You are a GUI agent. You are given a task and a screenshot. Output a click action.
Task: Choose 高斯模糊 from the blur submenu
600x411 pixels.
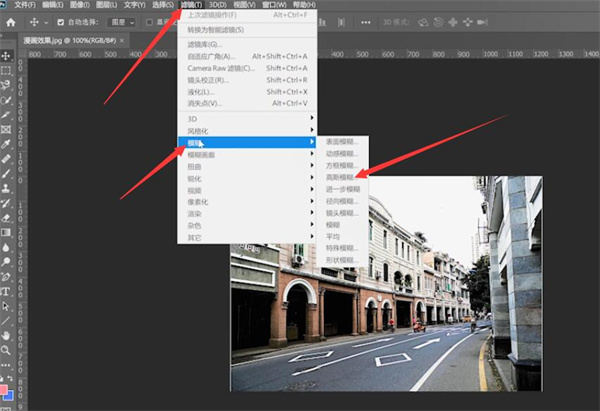click(x=342, y=177)
